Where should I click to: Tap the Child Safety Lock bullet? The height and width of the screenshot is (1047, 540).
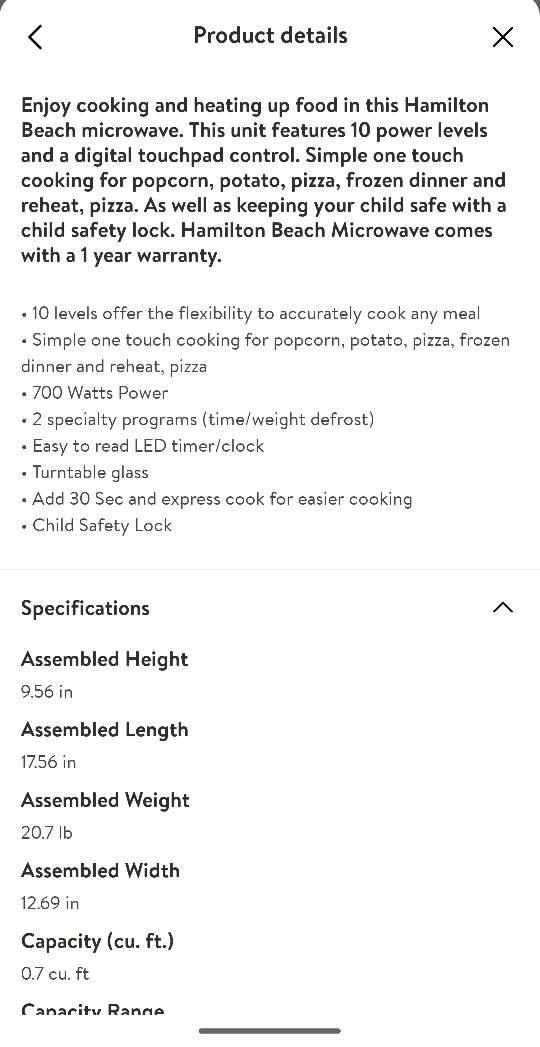pos(97,526)
